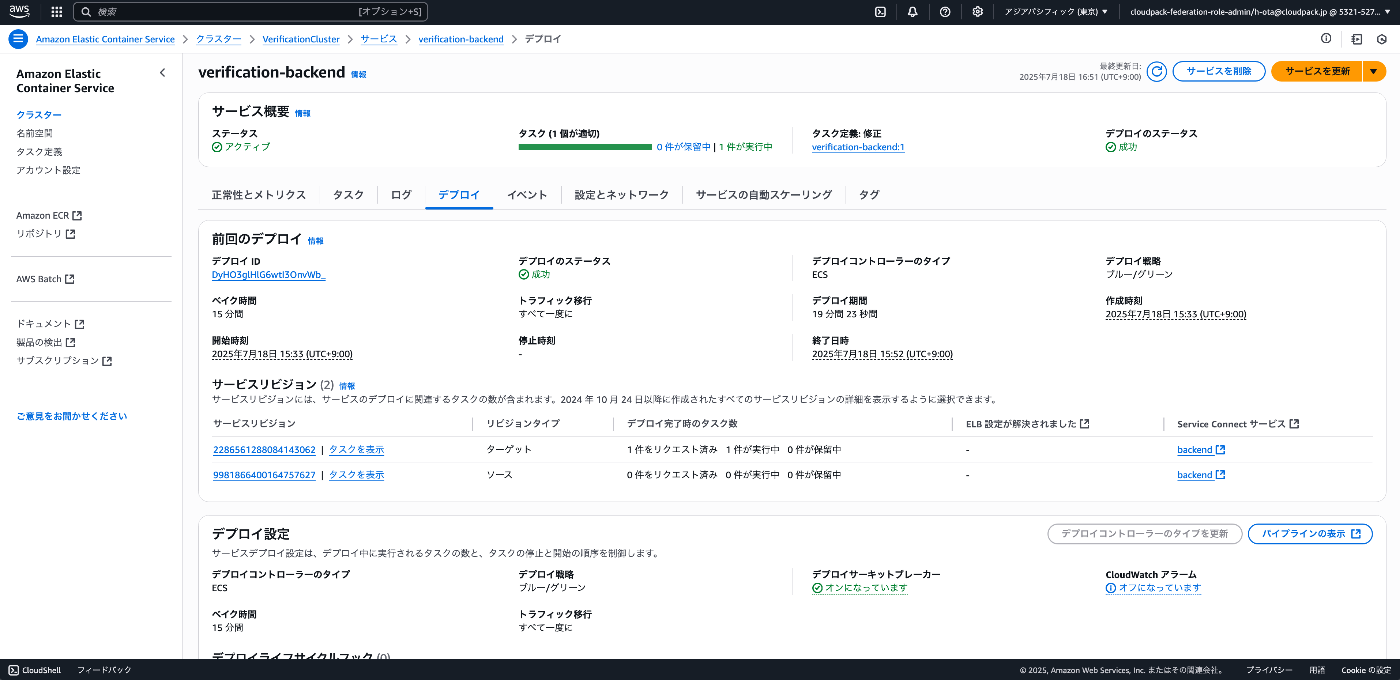Select 名前空間 in the sidebar
This screenshot has width=1400, height=680.
(x=34, y=133)
